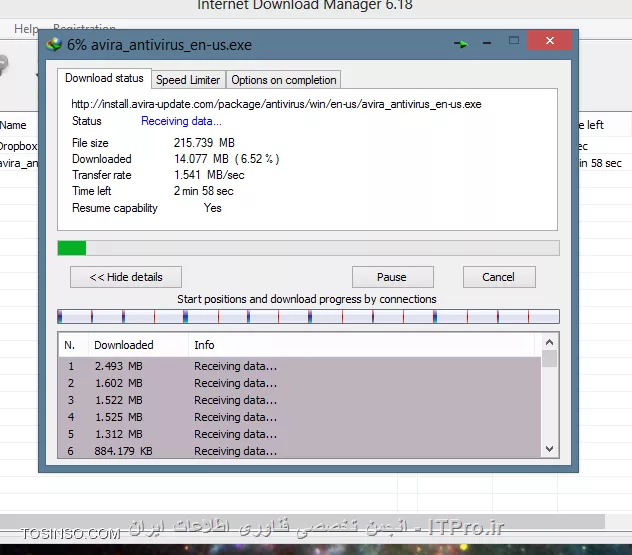Image resolution: width=632 pixels, height=555 pixels.
Task: Click the Transfer rate value 1.541 MB/sec
Action: [x=209, y=175]
